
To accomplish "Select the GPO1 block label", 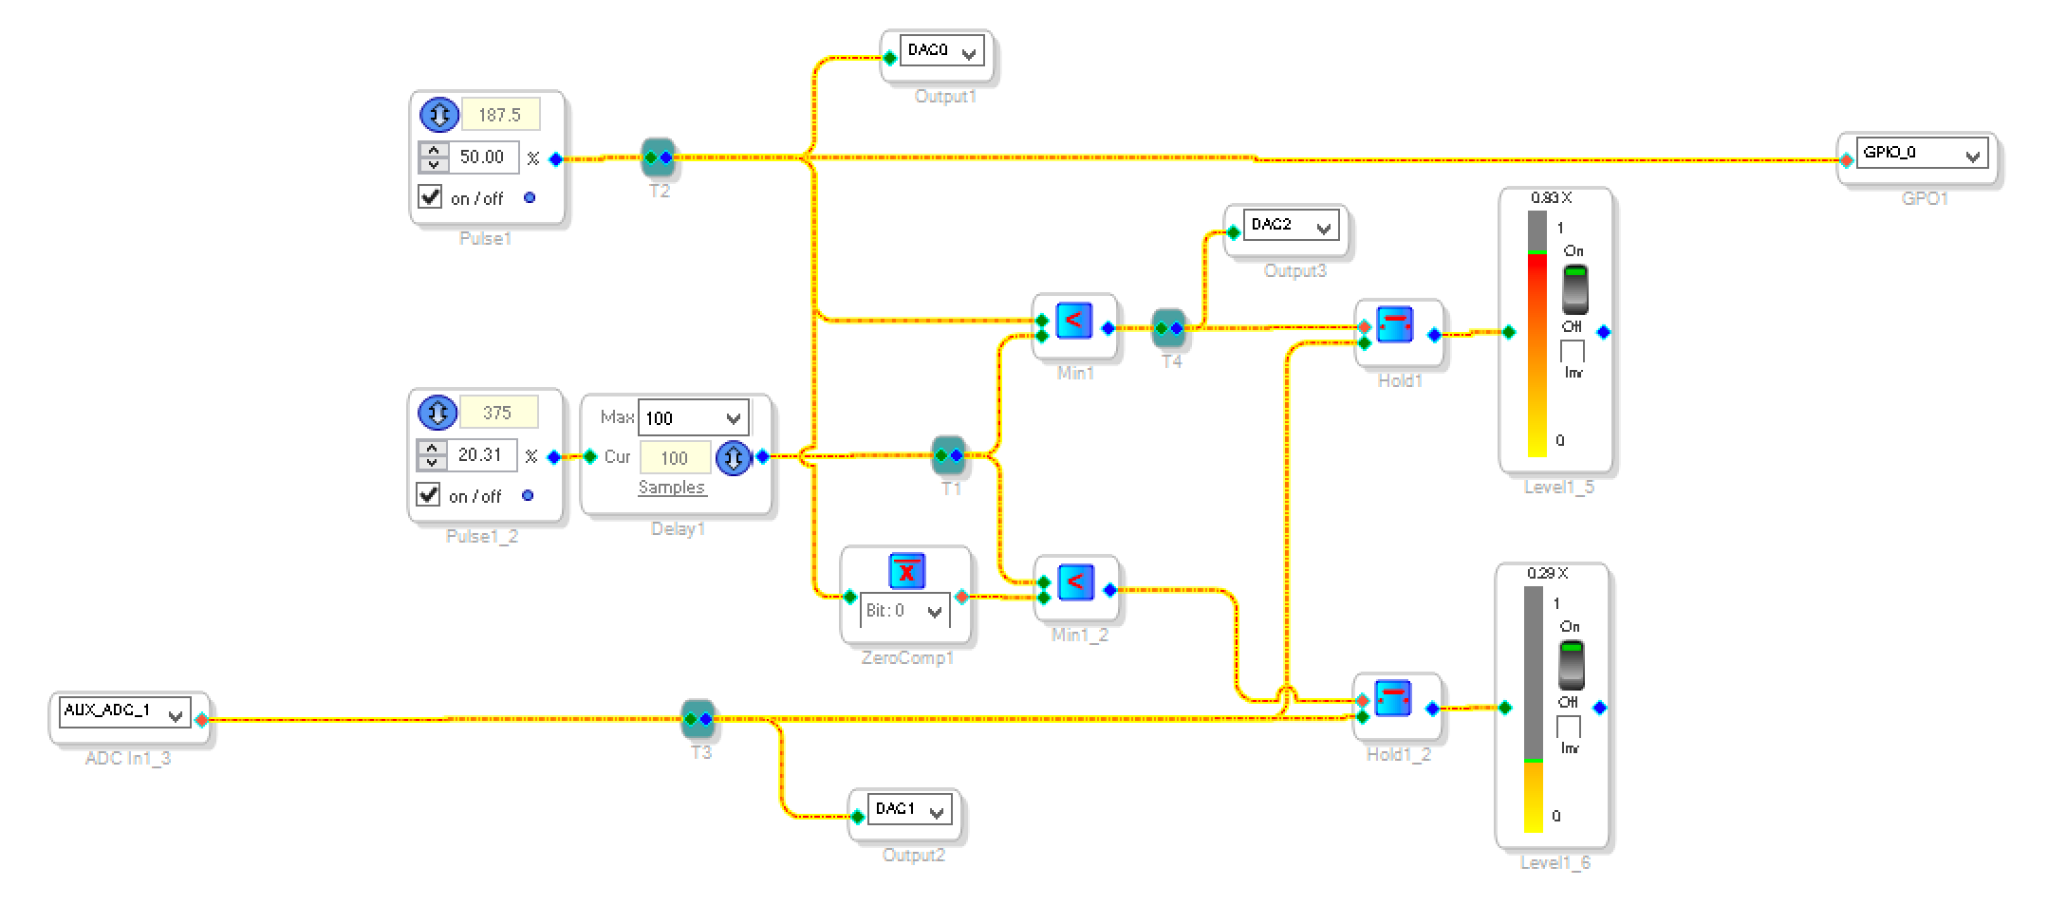I will [x=1924, y=198].
